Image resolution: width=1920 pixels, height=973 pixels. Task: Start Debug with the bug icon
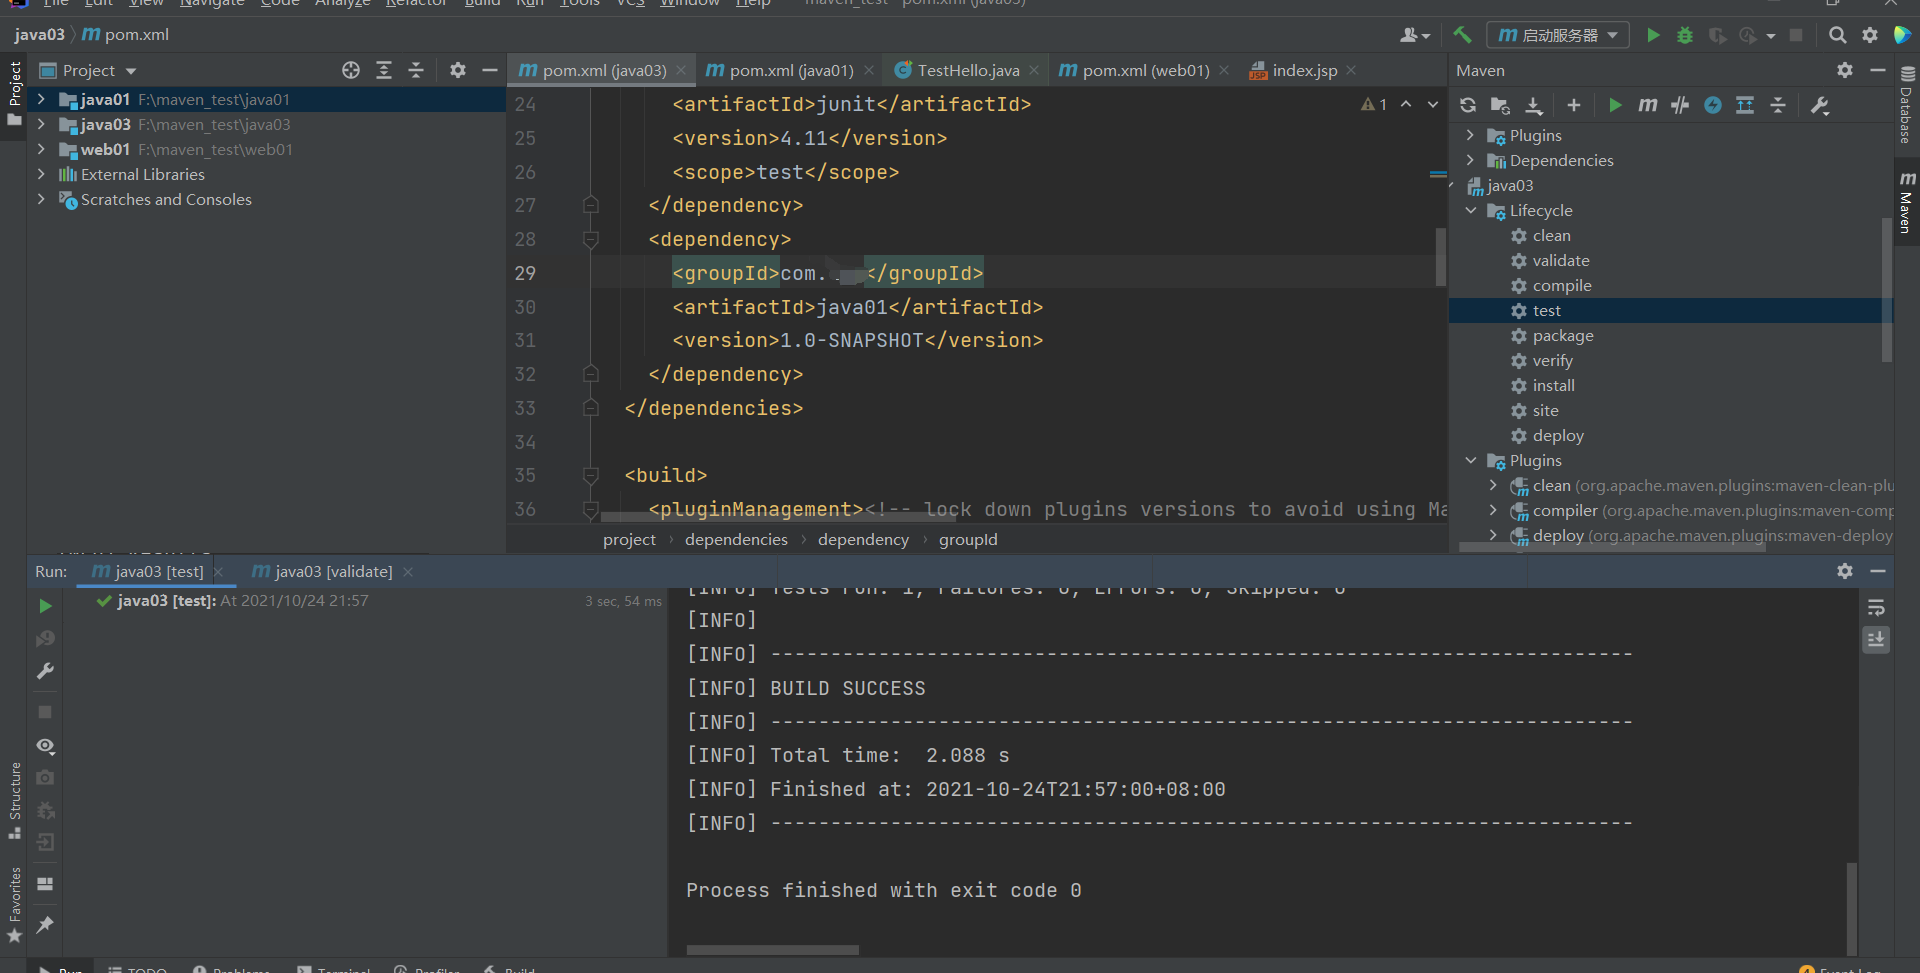pyautogui.click(x=1685, y=35)
